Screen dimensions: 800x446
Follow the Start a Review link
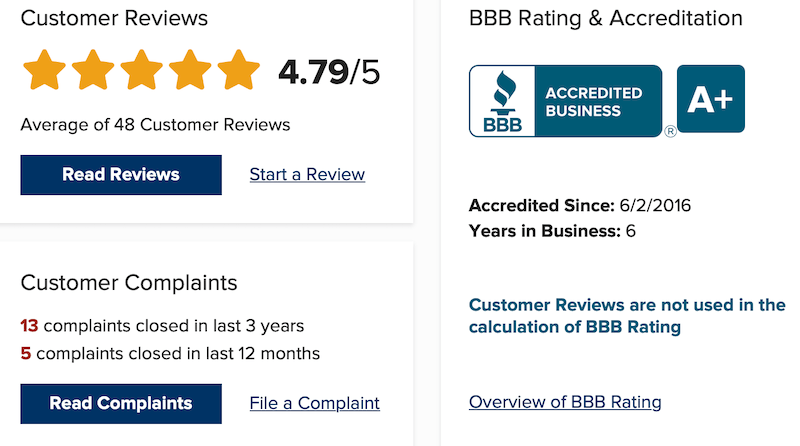307,175
